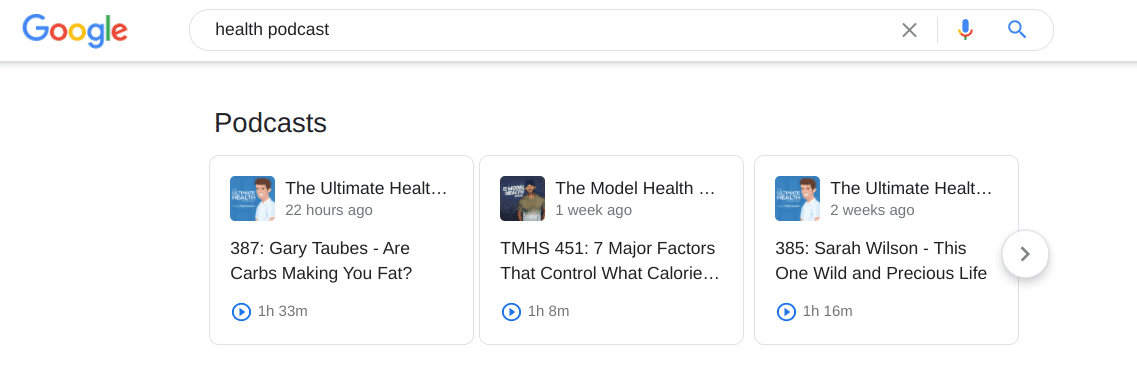This screenshot has width=1137, height=369.
Task: Focus the 'health podcast' search field
Action: tap(551, 30)
